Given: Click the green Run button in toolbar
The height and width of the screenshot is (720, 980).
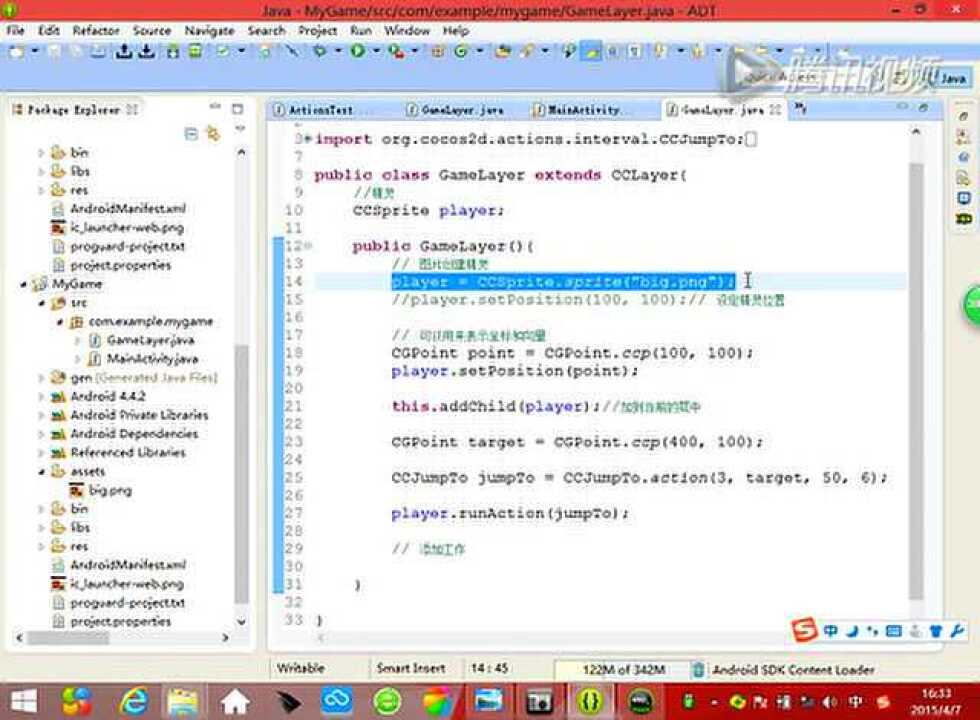Looking at the screenshot, I should 357,51.
